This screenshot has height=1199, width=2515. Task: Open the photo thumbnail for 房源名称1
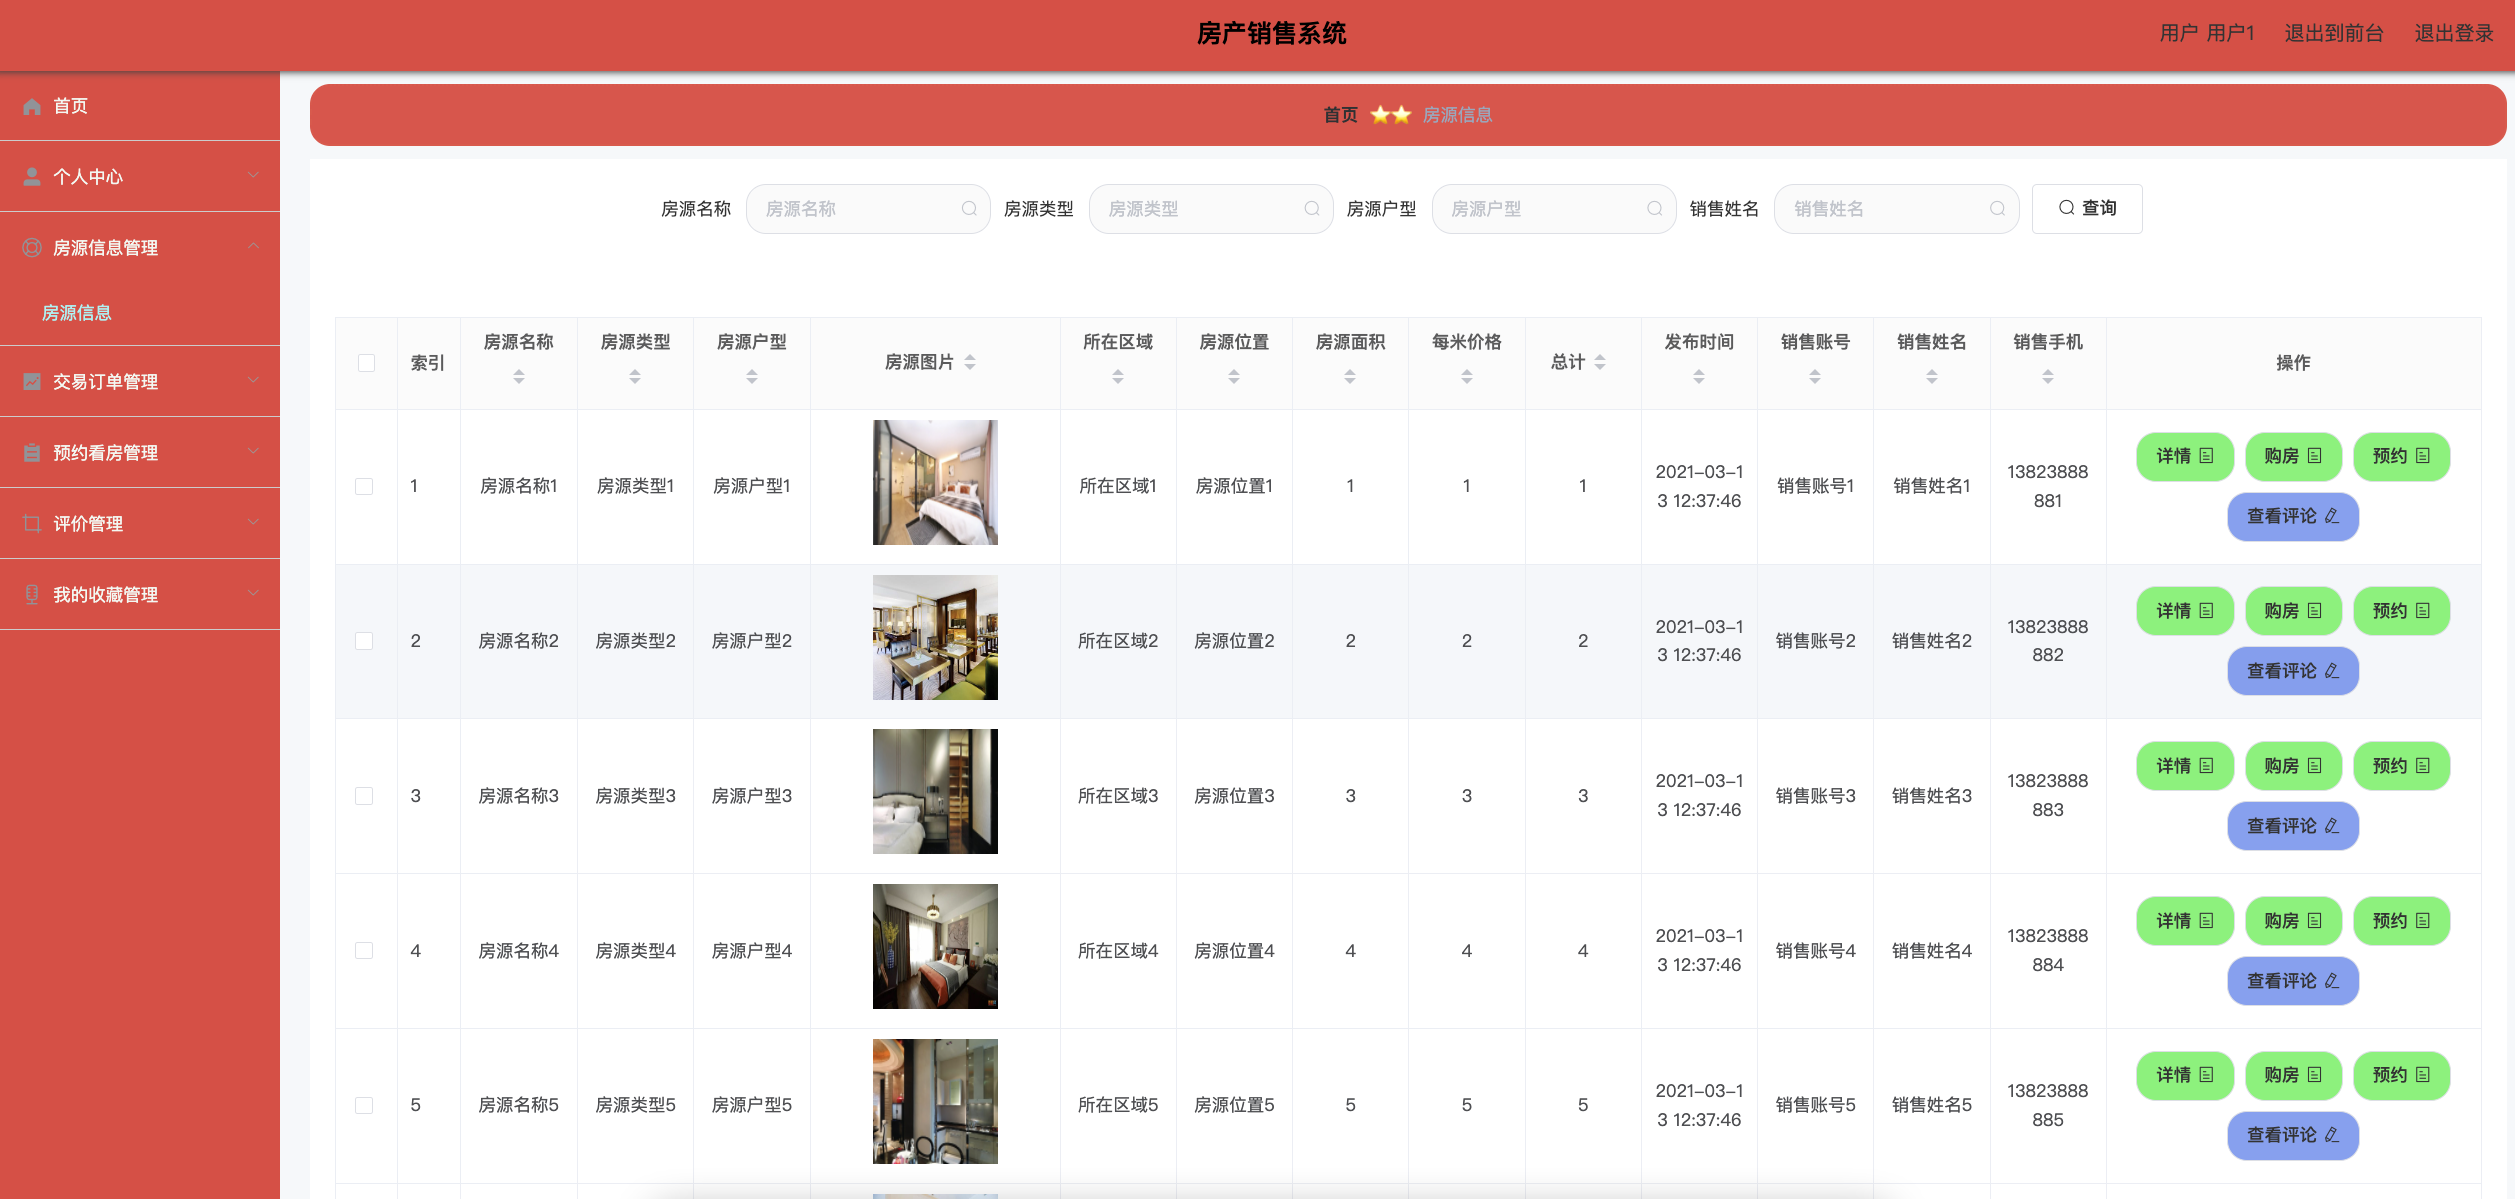tap(935, 483)
